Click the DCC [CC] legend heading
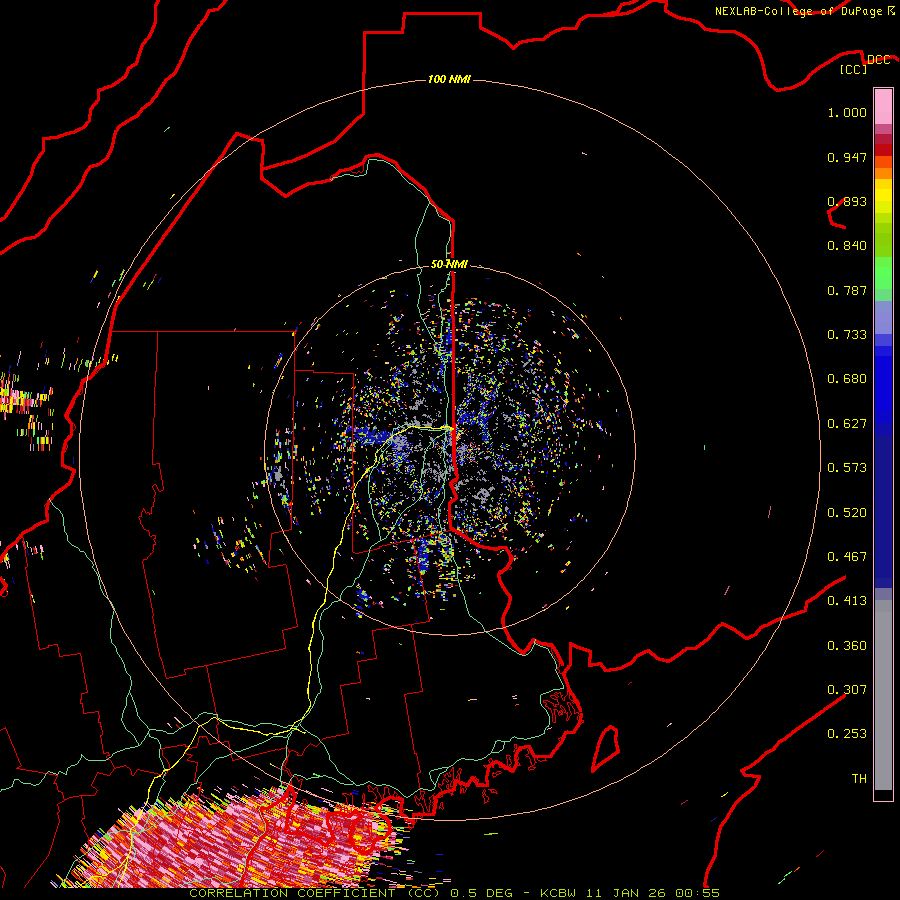 [864, 64]
